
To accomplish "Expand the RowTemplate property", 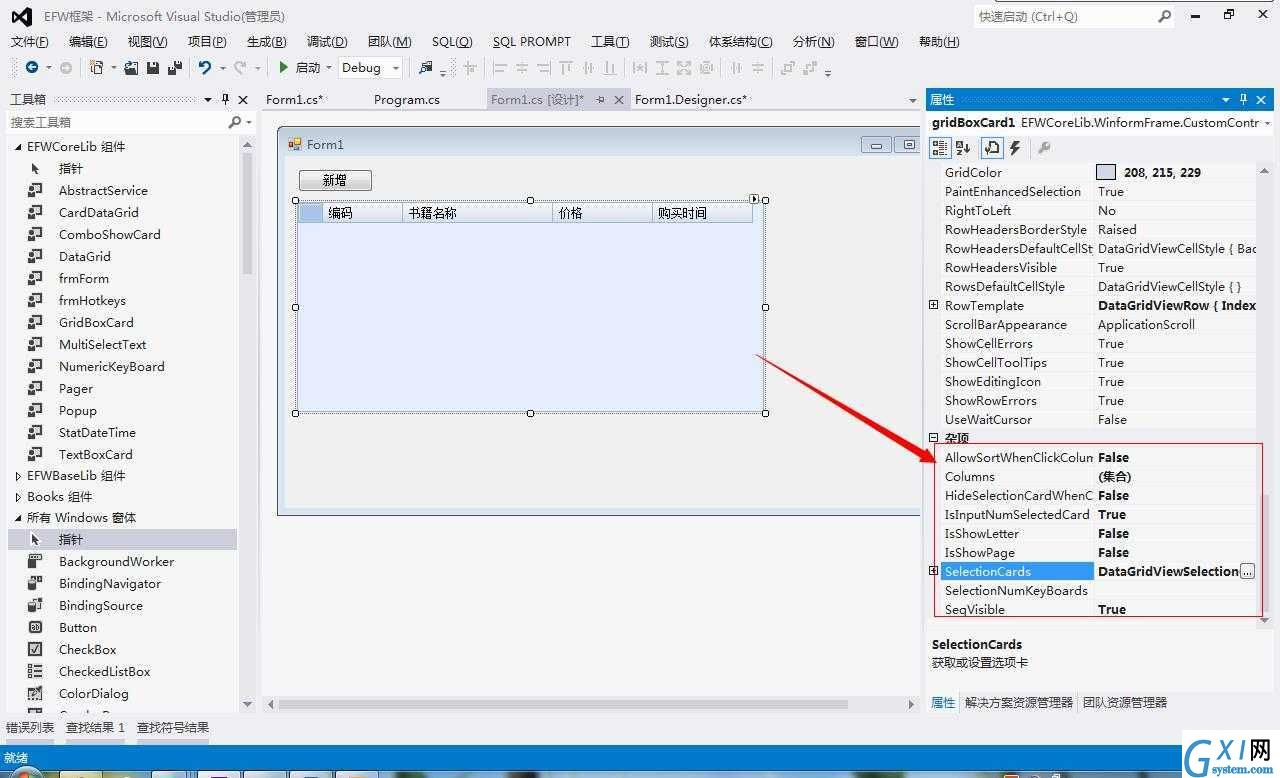I will [933, 305].
